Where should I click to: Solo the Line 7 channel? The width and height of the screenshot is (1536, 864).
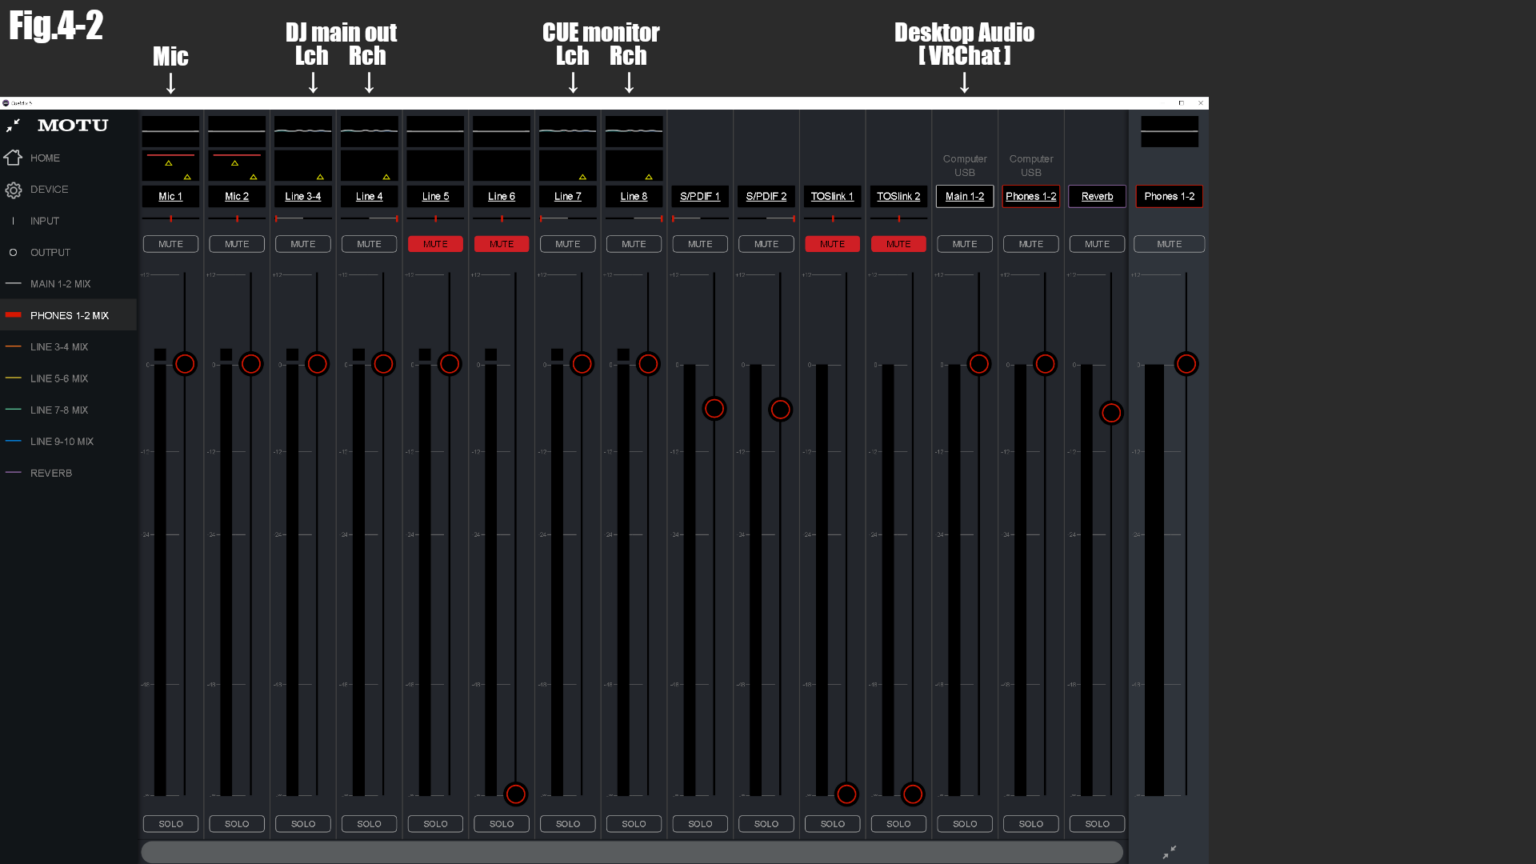[567, 824]
